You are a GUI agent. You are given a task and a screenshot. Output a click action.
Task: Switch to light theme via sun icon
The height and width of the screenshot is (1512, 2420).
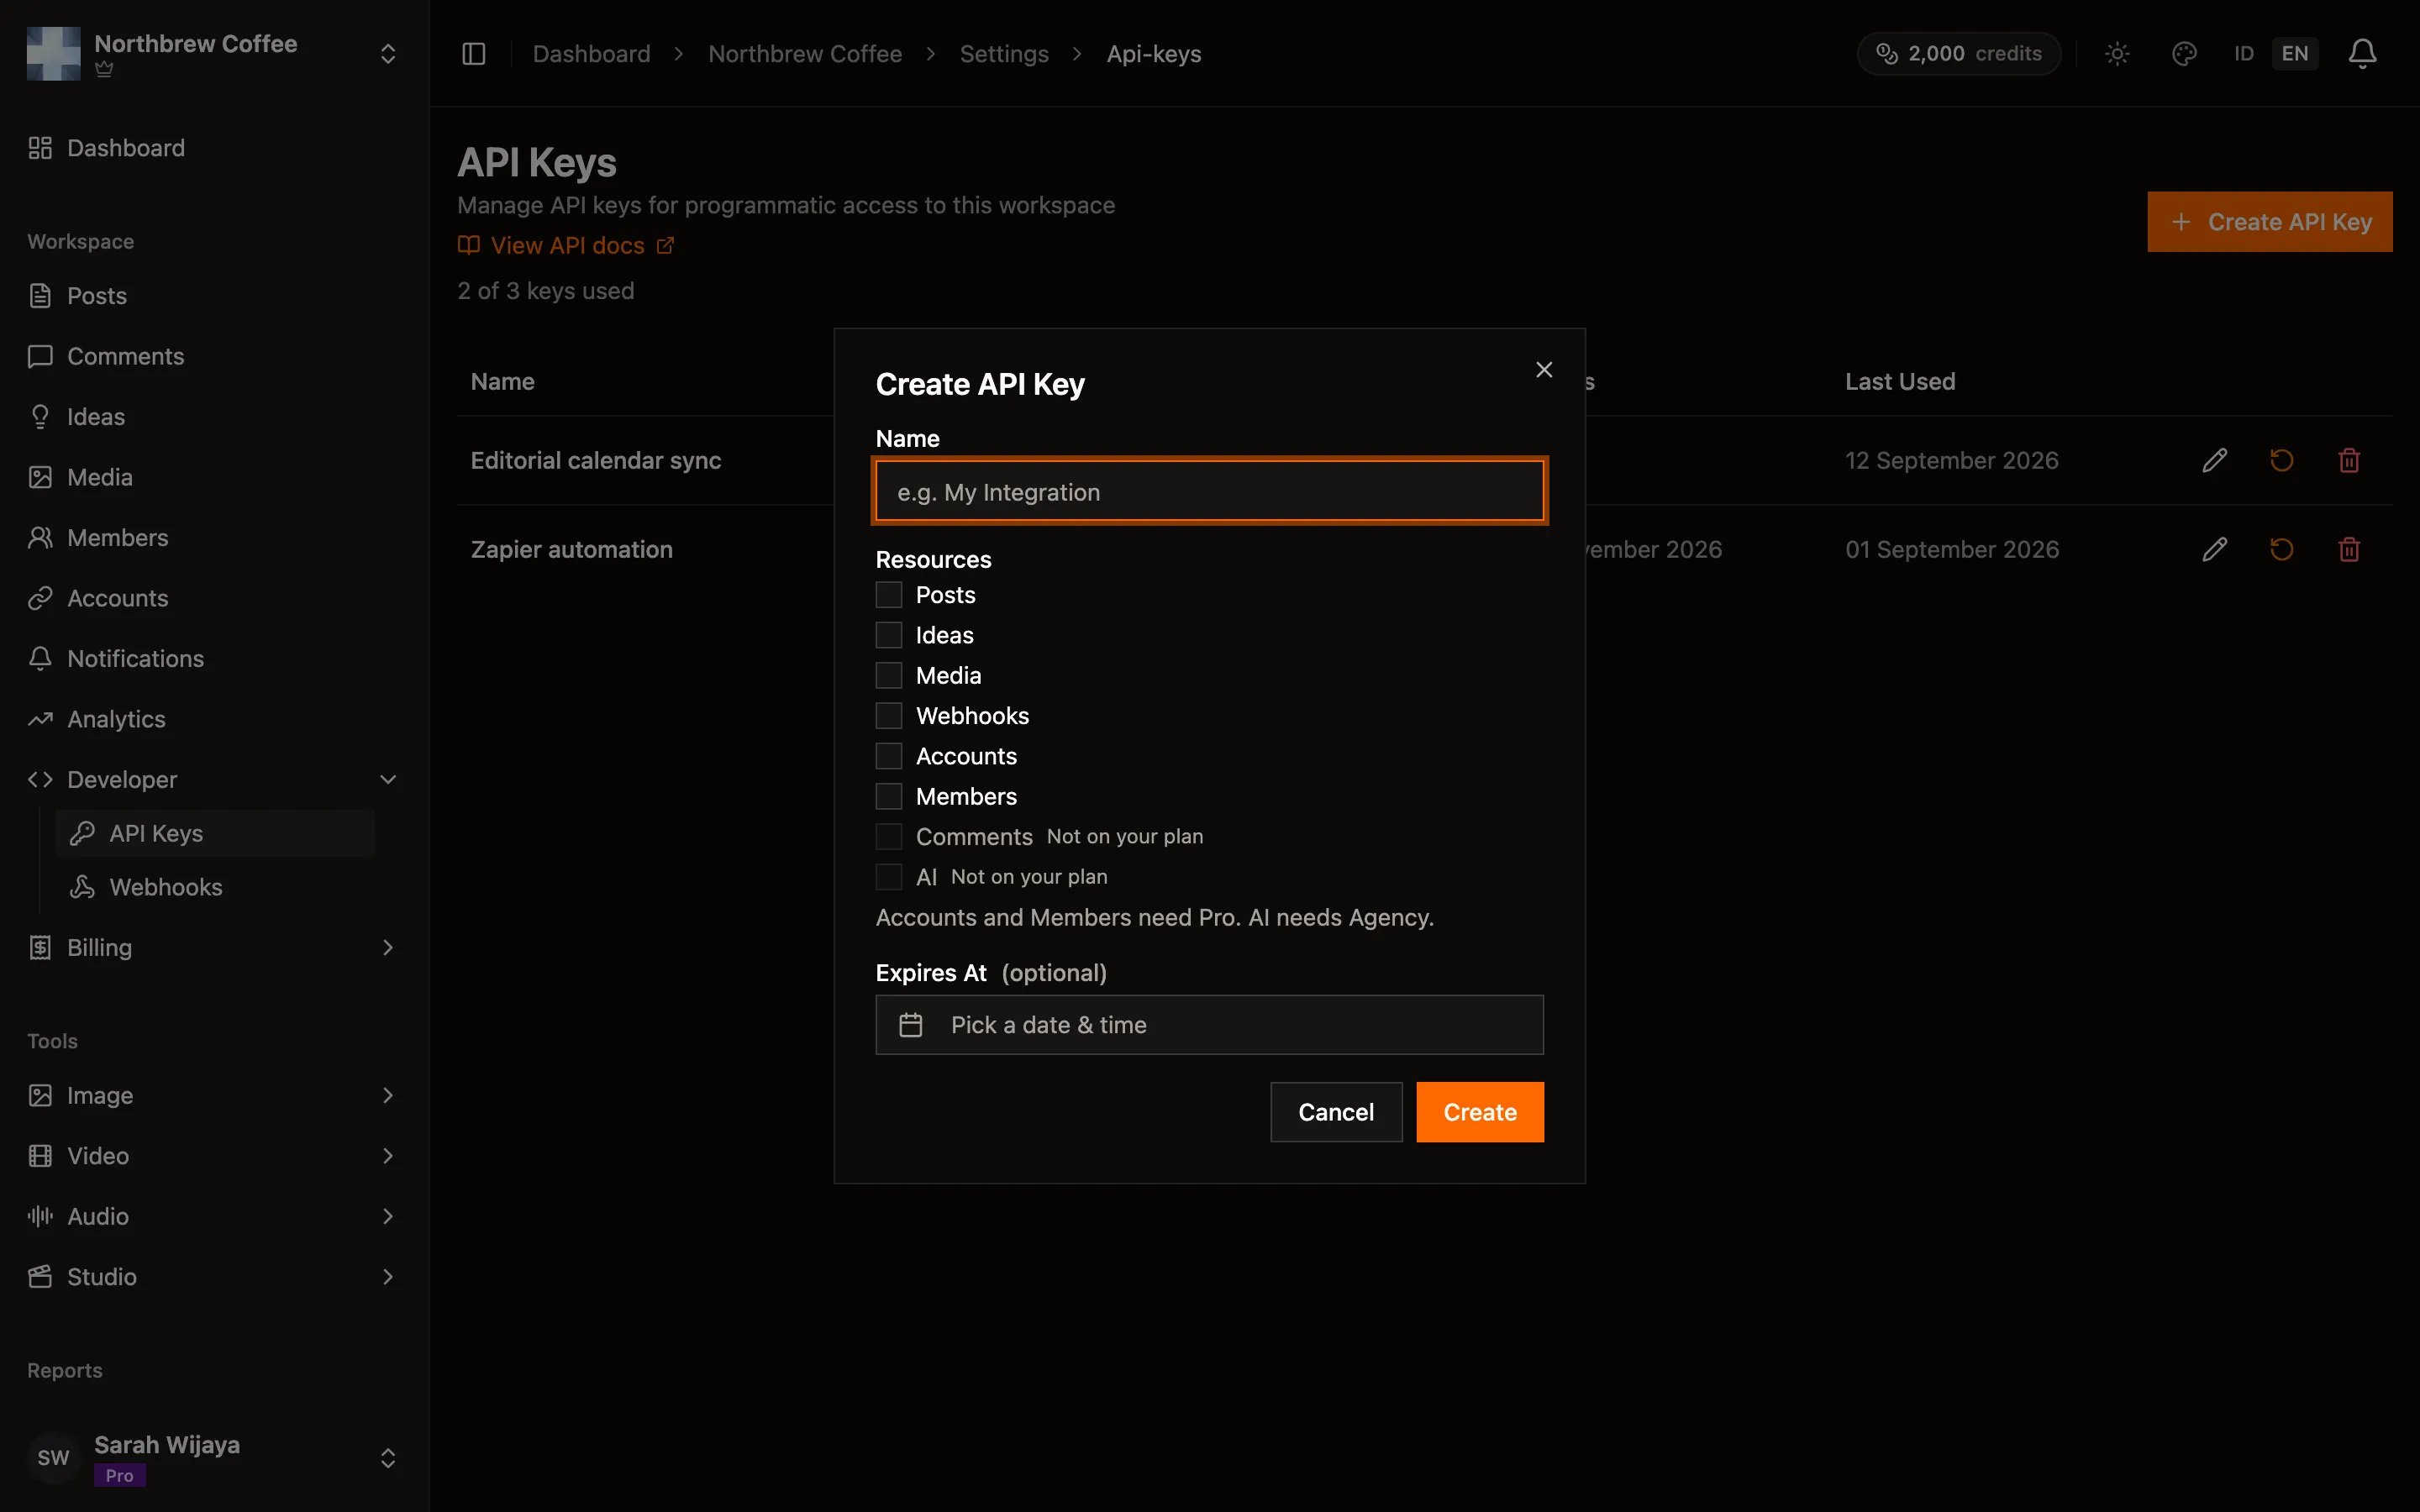coord(2117,54)
